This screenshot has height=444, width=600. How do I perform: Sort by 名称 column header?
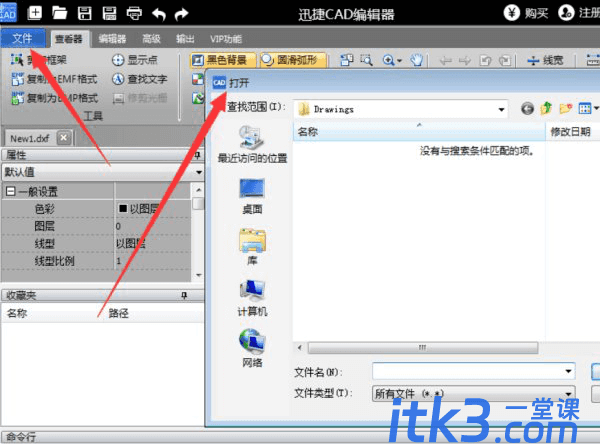coord(419,132)
